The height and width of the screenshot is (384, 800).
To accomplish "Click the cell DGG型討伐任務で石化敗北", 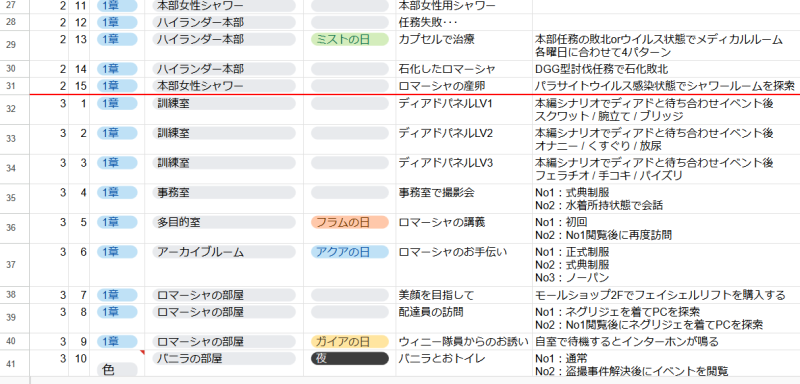I will 666,69.
